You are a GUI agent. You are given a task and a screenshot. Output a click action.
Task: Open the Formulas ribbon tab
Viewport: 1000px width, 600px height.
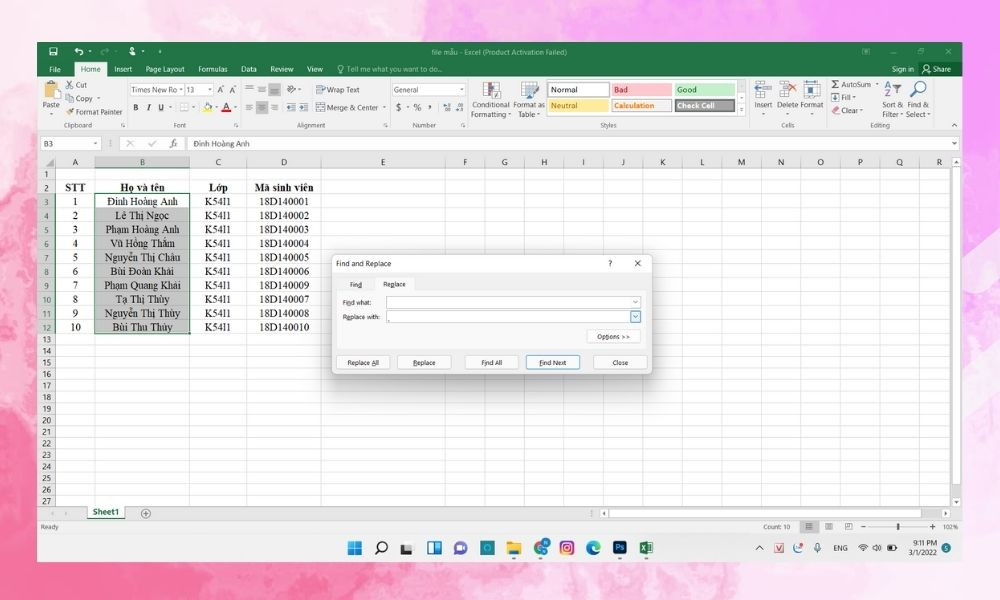coord(212,69)
